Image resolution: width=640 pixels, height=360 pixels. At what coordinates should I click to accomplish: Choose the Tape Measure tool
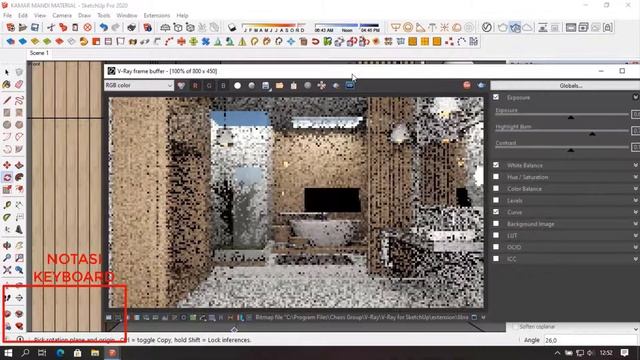(x=7, y=205)
